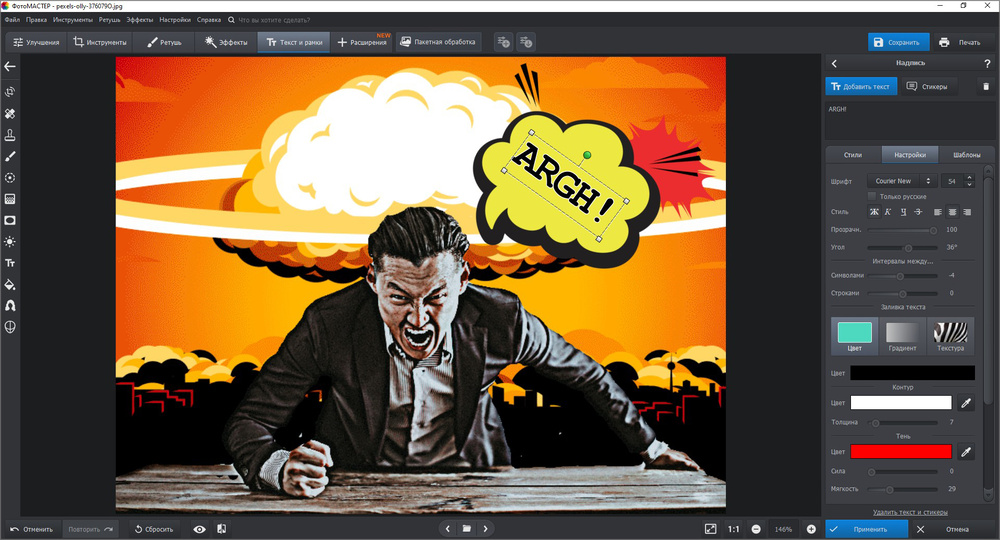Open the Файл menu
The width and height of the screenshot is (1000, 540).
[x=12, y=20]
